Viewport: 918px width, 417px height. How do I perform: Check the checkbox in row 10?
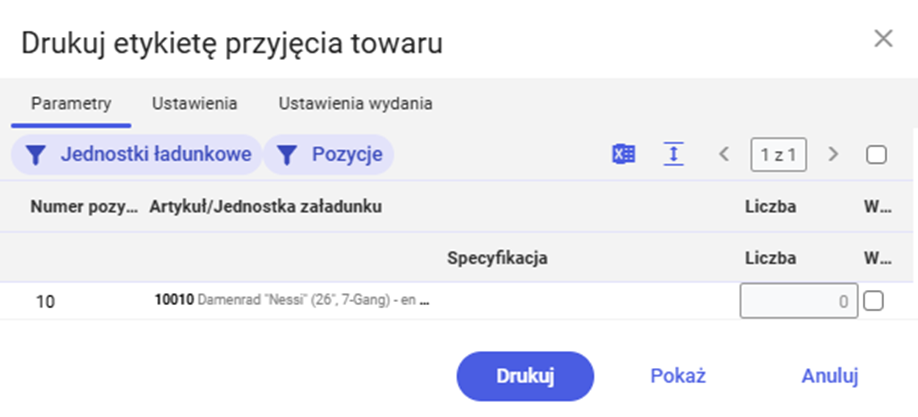pyautogui.click(x=873, y=301)
